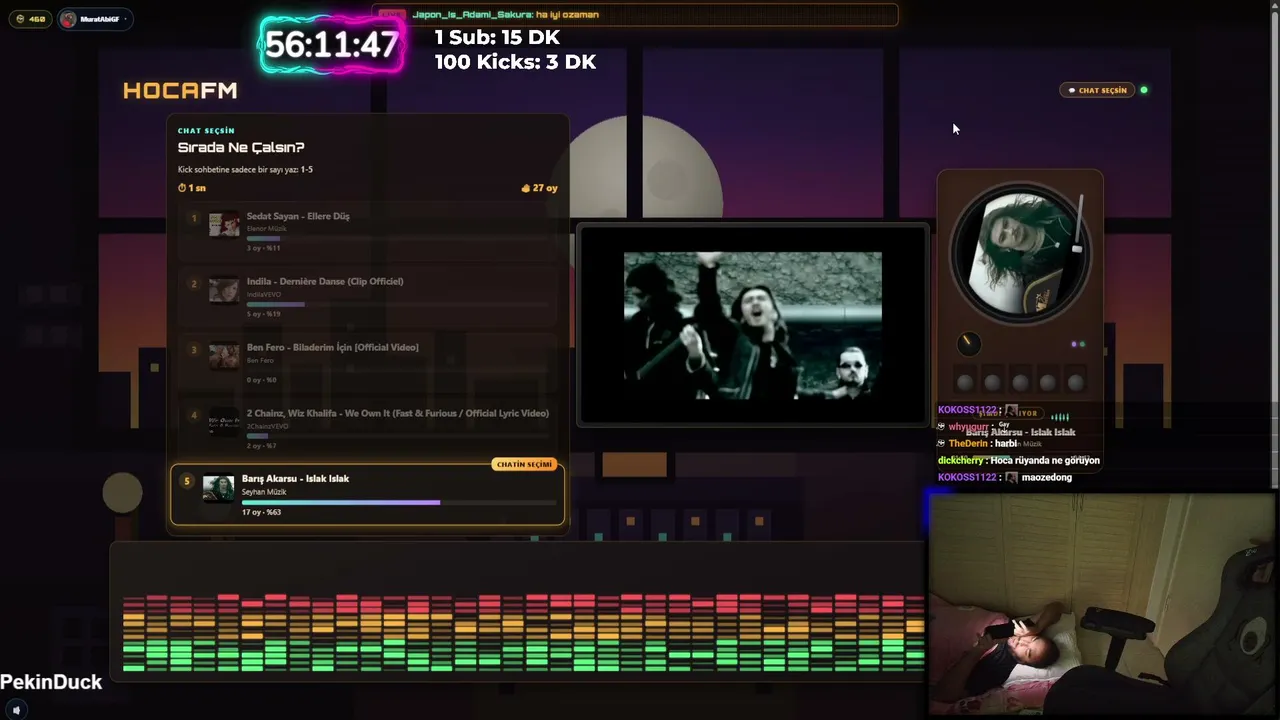
Task: Click the Sedat Sayan song thumbnail
Action: coord(224,224)
